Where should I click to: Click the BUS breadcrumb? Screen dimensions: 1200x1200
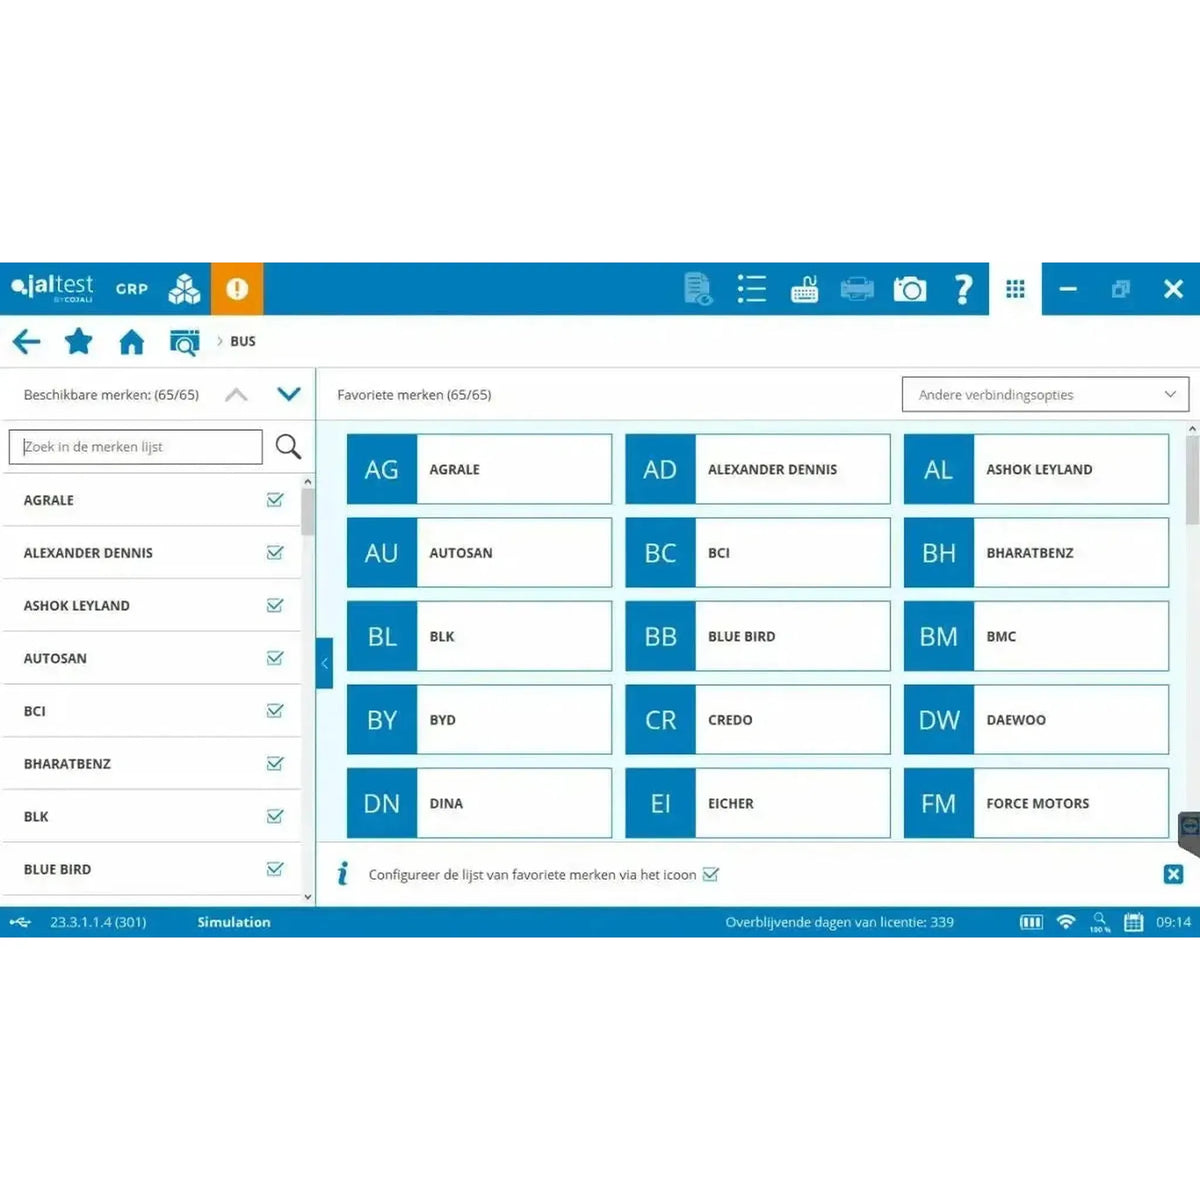(x=243, y=341)
